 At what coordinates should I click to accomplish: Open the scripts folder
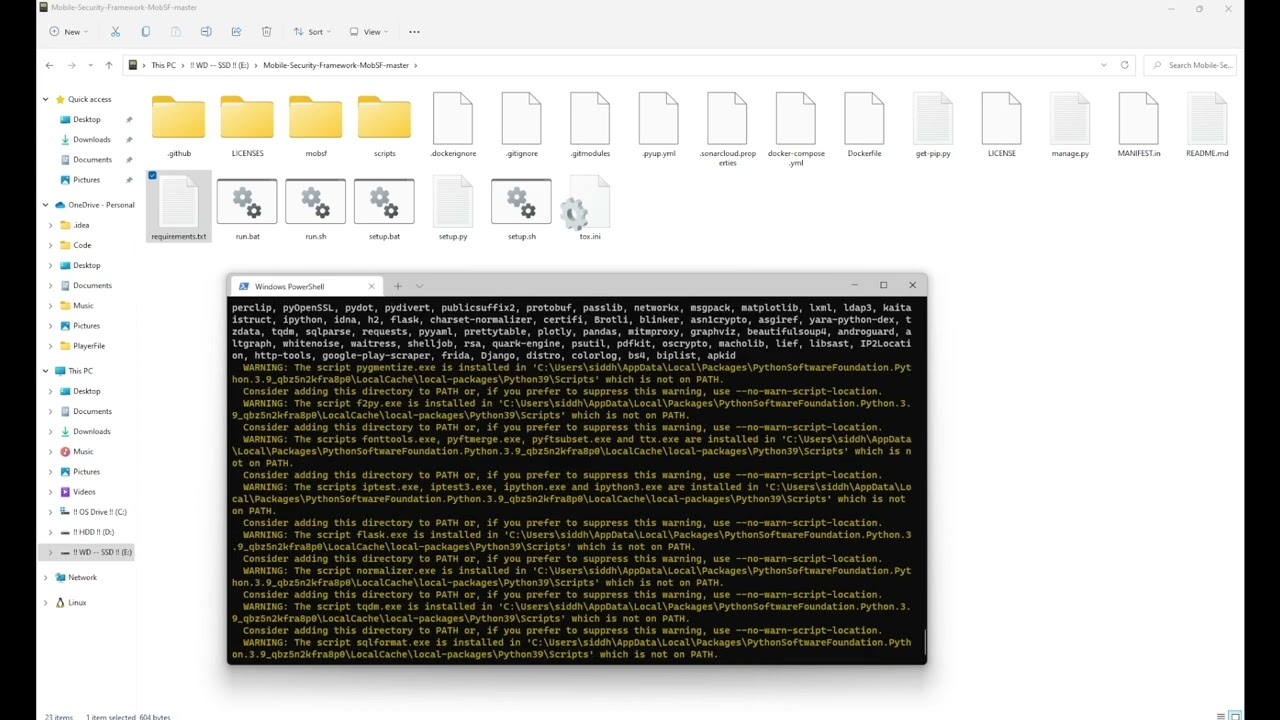click(x=384, y=126)
